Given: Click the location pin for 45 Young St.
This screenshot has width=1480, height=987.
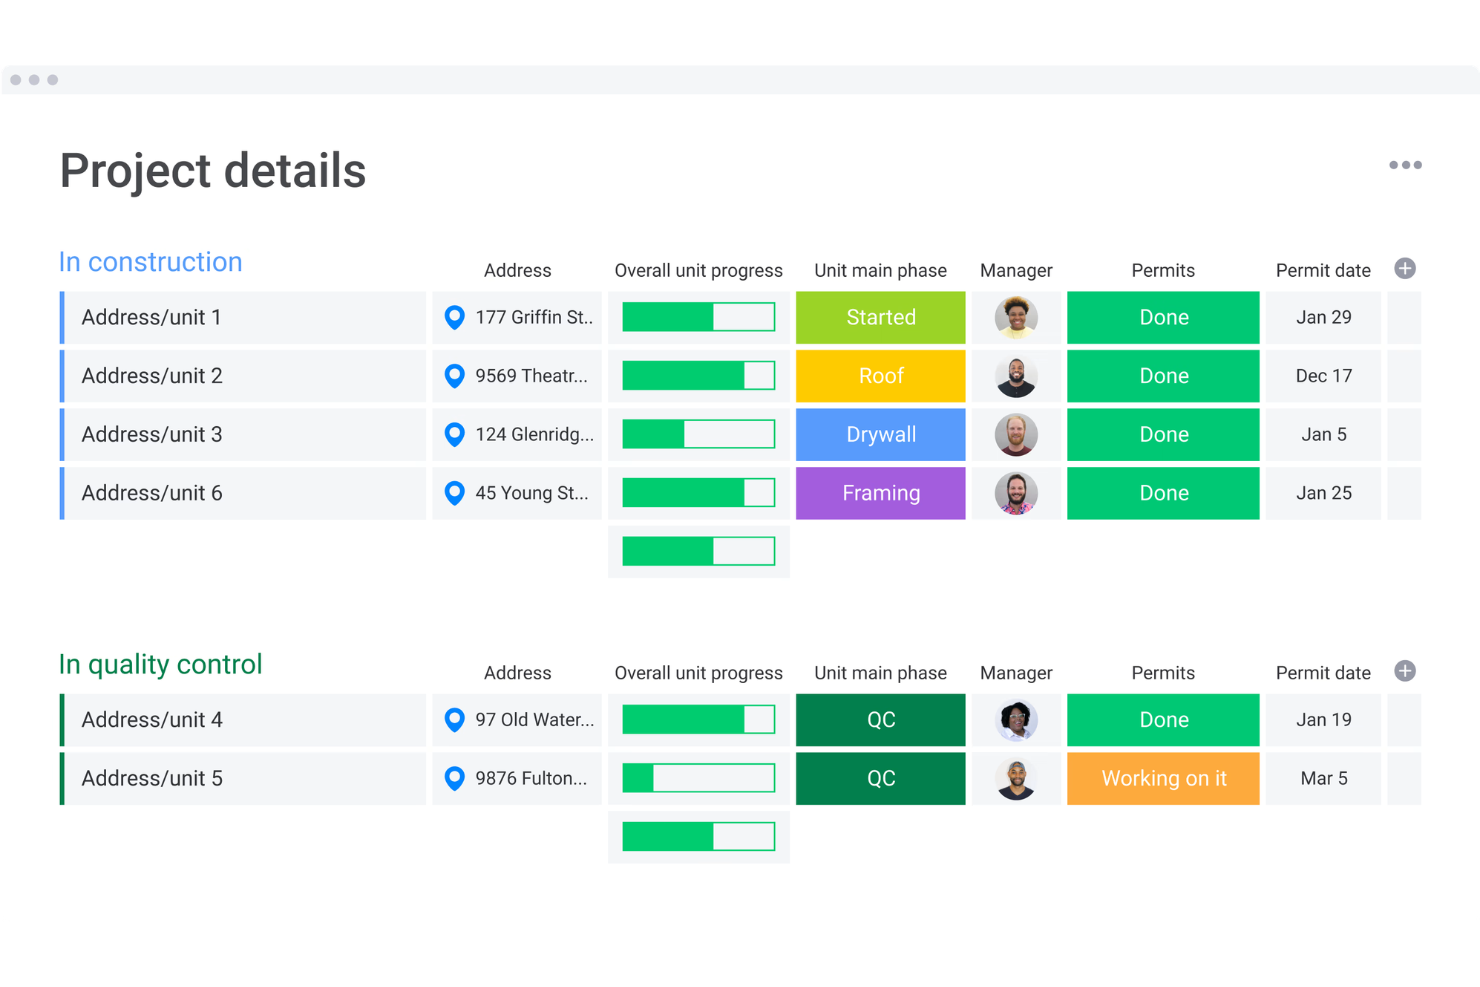Looking at the screenshot, I should pyautogui.click(x=455, y=493).
